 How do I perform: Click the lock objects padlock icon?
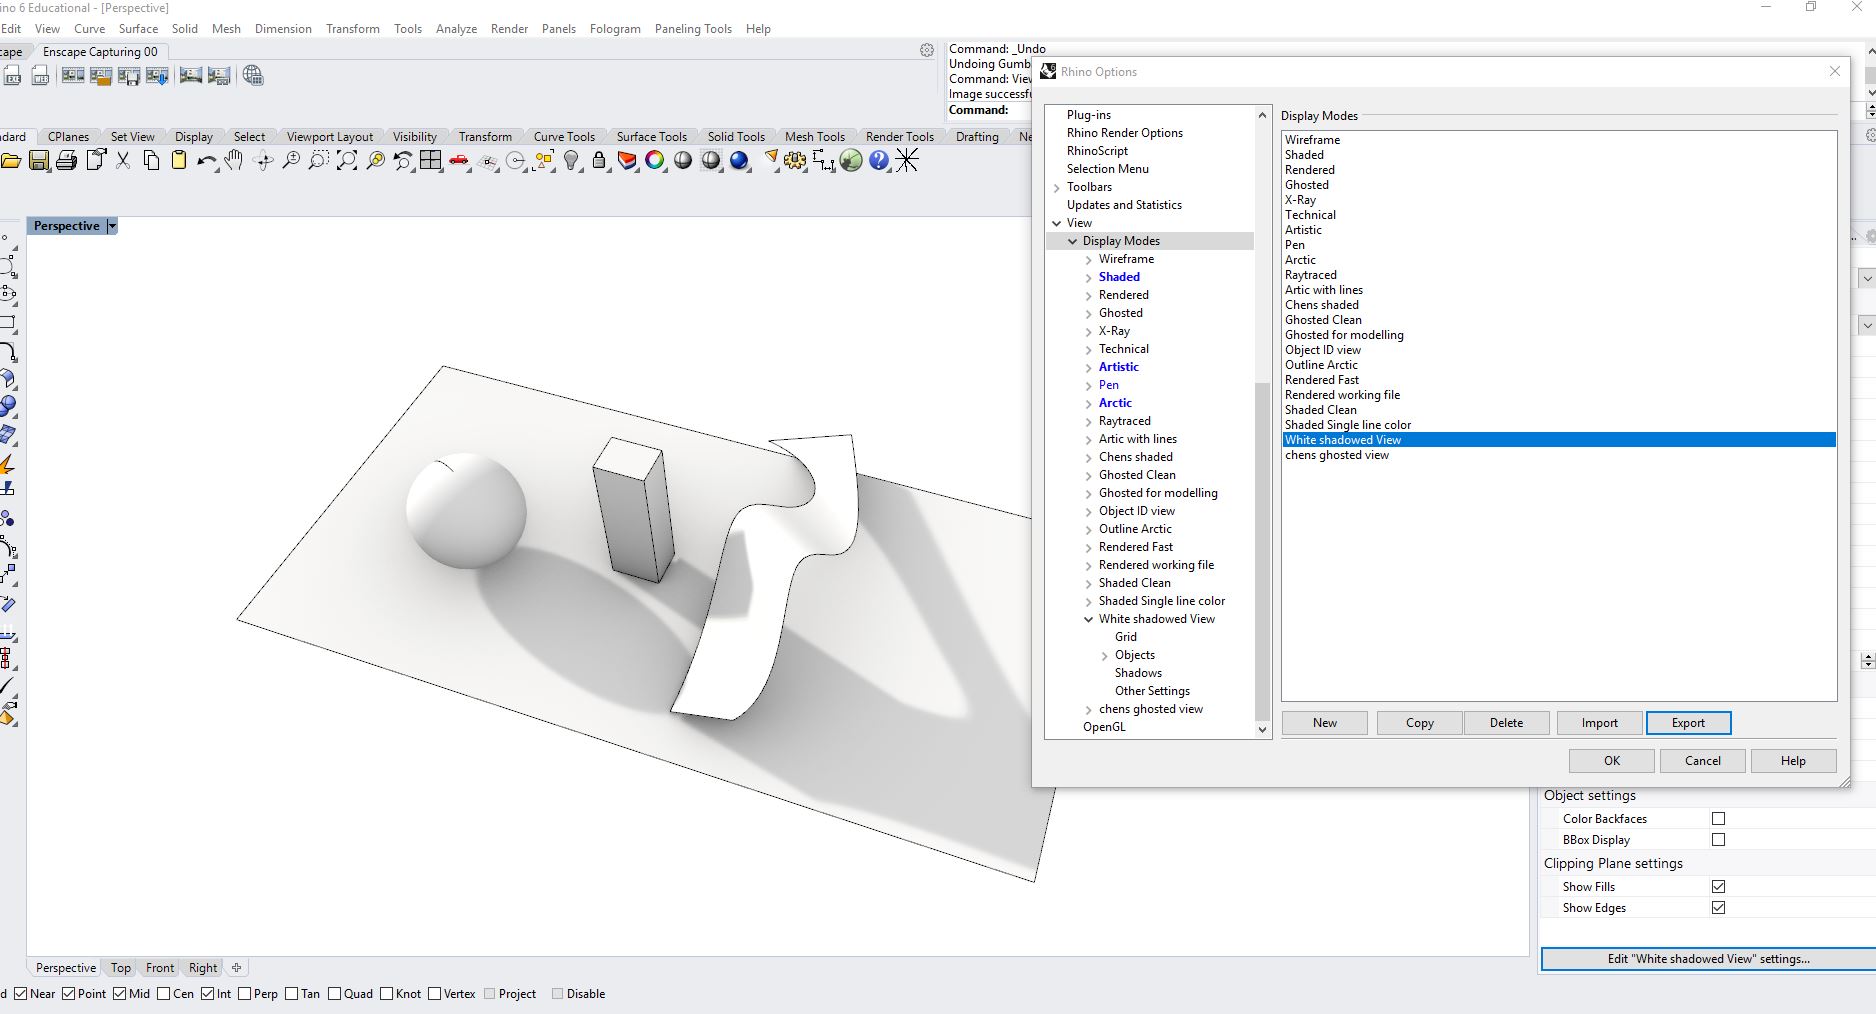(599, 161)
